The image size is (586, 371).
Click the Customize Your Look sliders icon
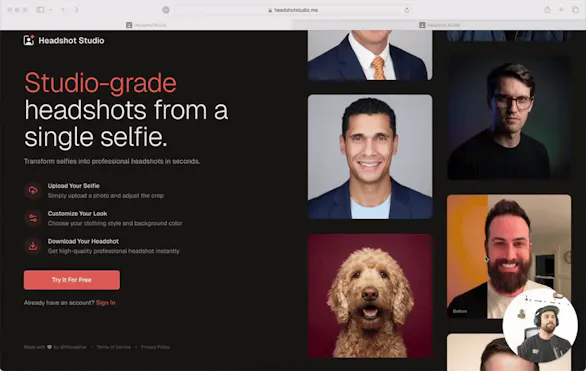(33, 218)
